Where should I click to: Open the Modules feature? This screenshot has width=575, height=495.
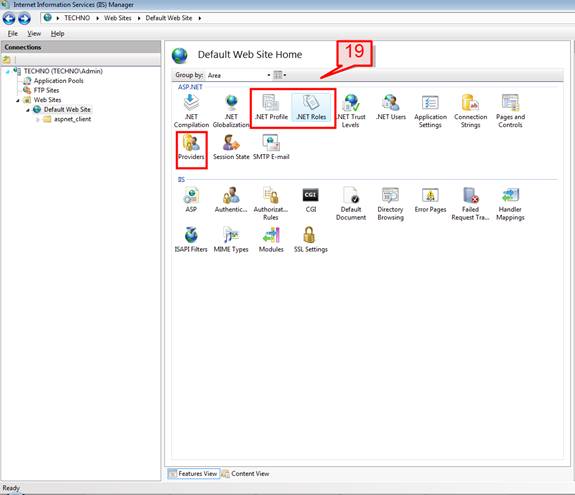(x=271, y=240)
